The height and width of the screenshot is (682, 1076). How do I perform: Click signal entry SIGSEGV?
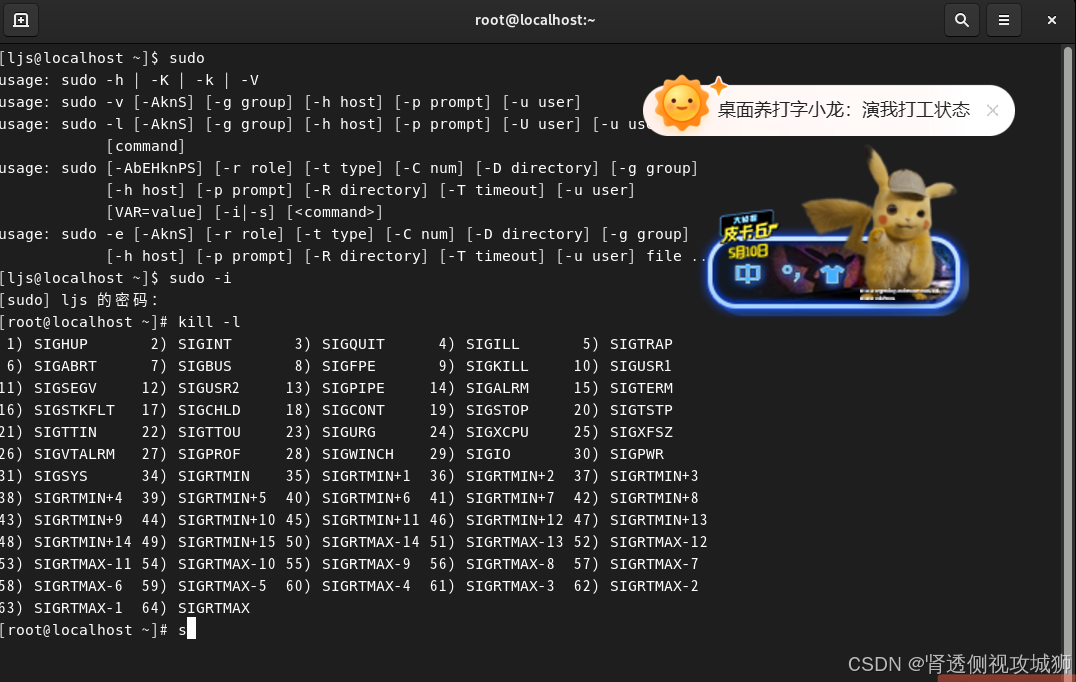65,388
